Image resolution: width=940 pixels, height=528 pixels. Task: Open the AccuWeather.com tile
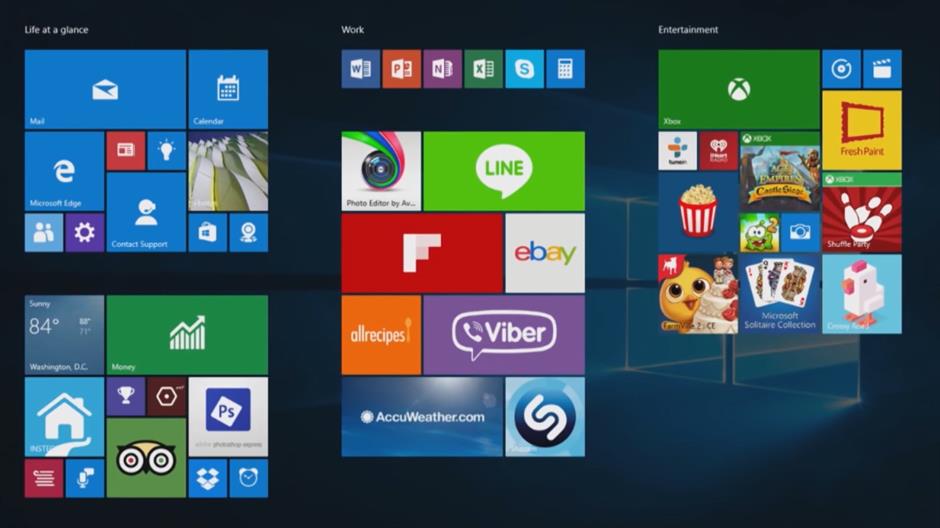(422, 417)
